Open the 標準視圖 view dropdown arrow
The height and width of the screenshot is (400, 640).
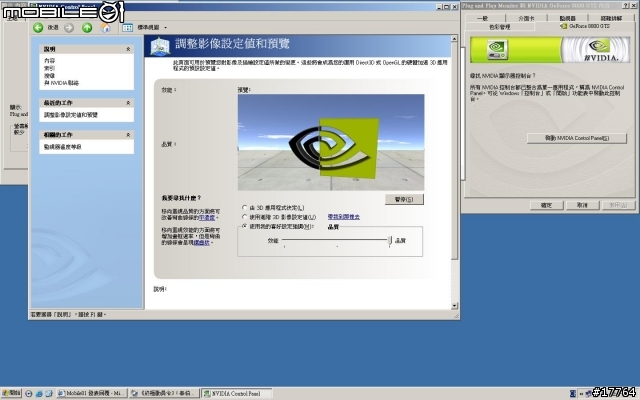tap(165, 28)
